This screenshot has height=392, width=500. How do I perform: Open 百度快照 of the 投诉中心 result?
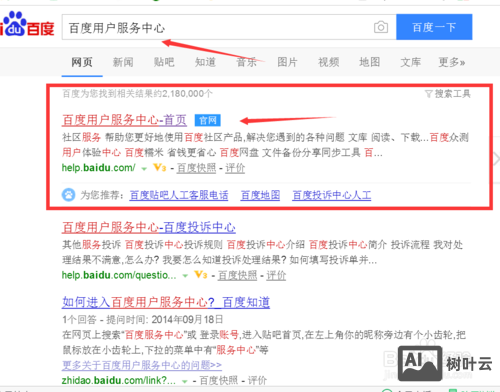[238, 275]
